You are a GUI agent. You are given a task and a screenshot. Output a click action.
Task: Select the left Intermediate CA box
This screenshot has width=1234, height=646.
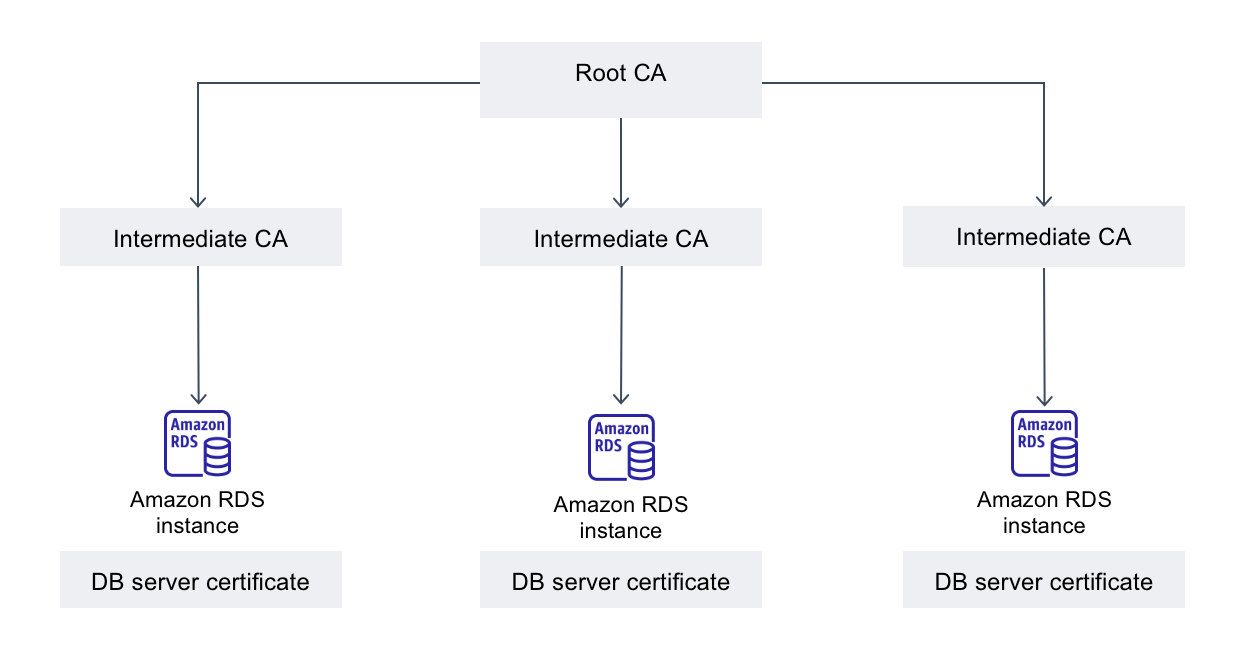[200, 238]
